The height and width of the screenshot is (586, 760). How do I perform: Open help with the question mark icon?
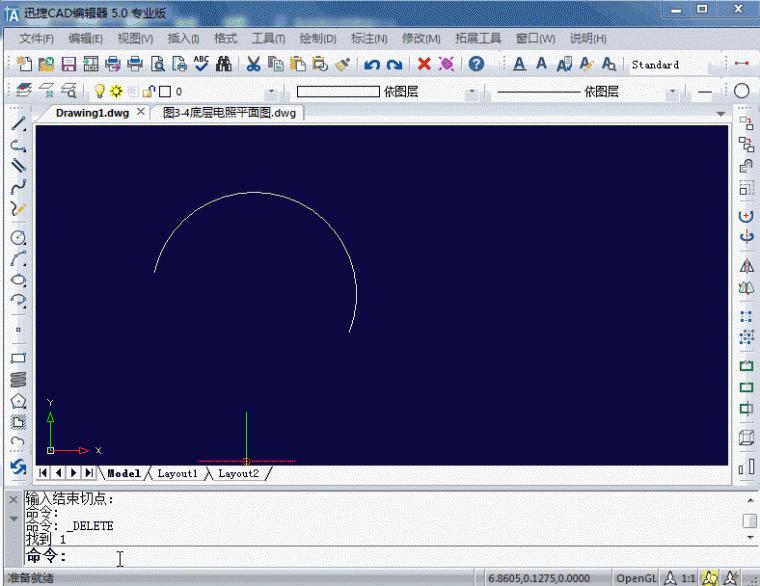click(x=477, y=64)
